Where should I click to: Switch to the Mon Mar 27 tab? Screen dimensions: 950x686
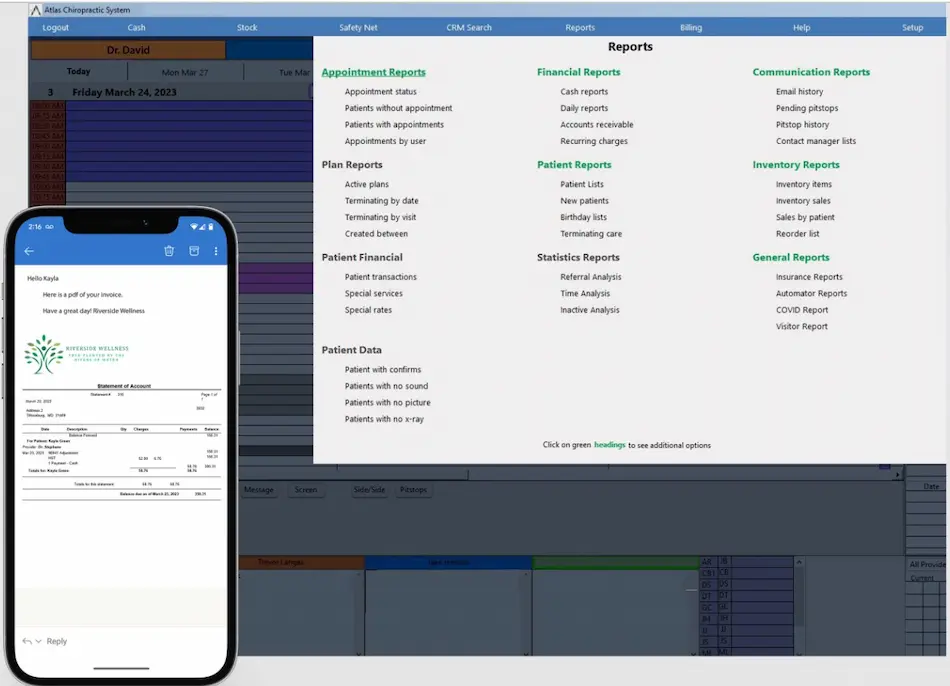(x=185, y=71)
